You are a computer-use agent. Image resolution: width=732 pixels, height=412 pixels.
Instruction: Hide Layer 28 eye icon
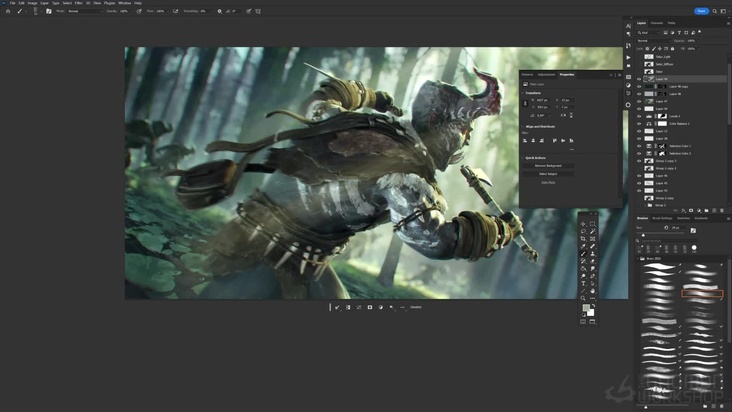pyautogui.click(x=639, y=139)
